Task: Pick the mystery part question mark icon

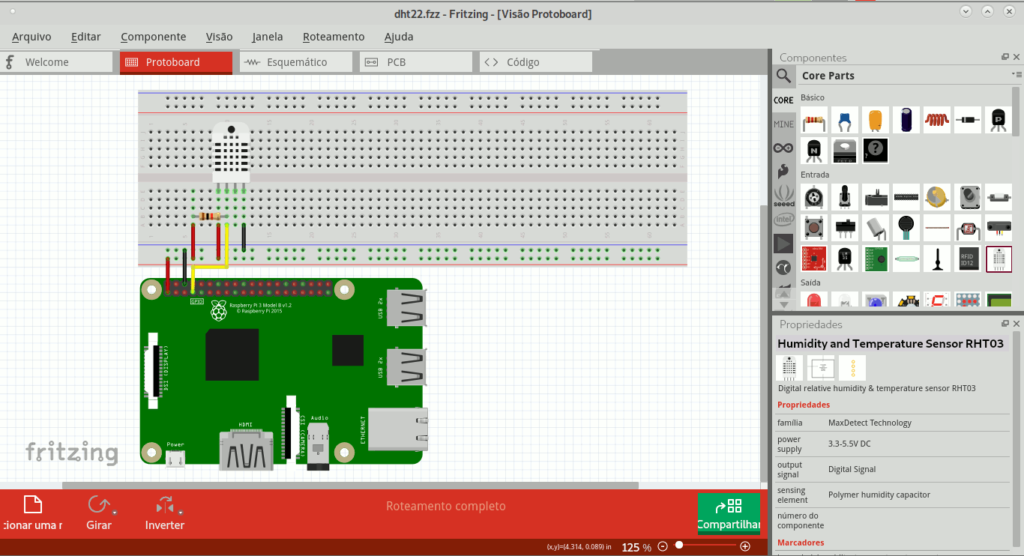Action: point(875,150)
